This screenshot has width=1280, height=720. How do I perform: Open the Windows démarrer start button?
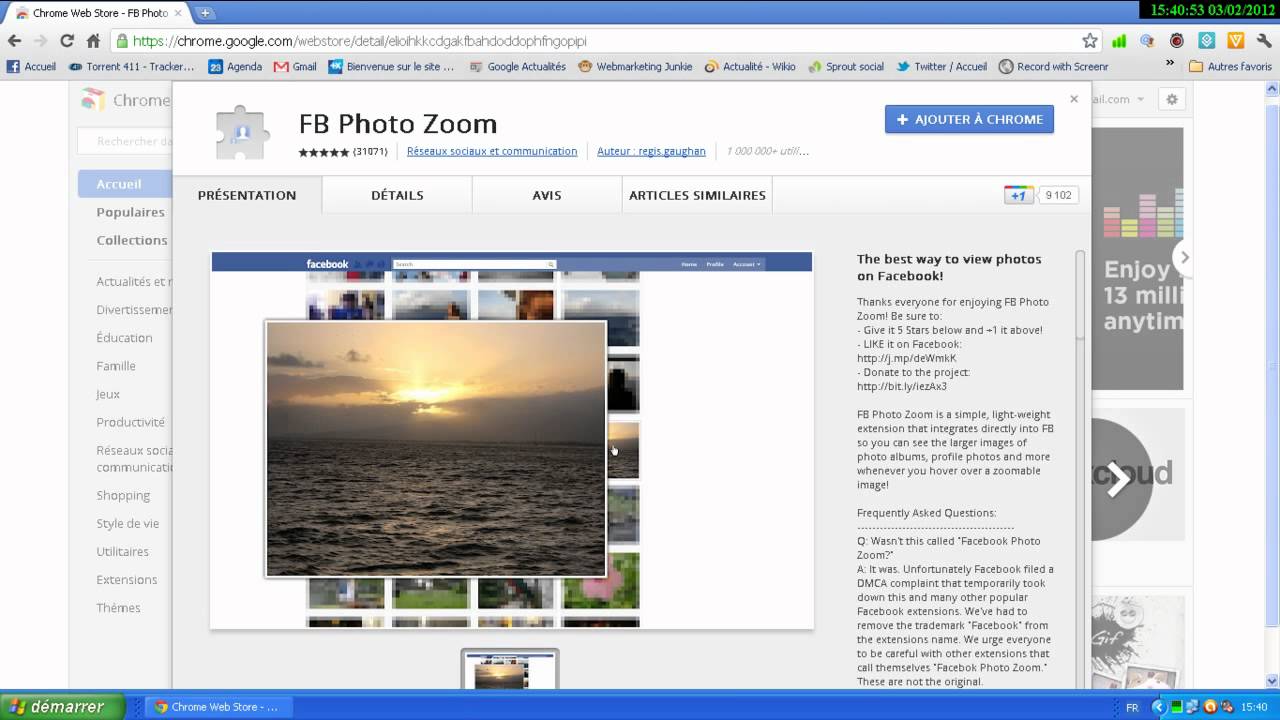click(63, 706)
